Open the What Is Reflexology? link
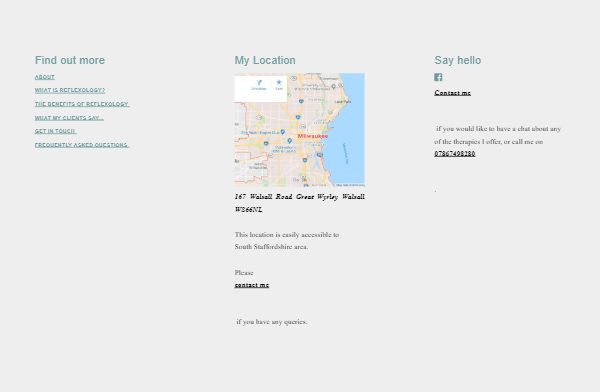The height and width of the screenshot is (392, 600). 70,90
